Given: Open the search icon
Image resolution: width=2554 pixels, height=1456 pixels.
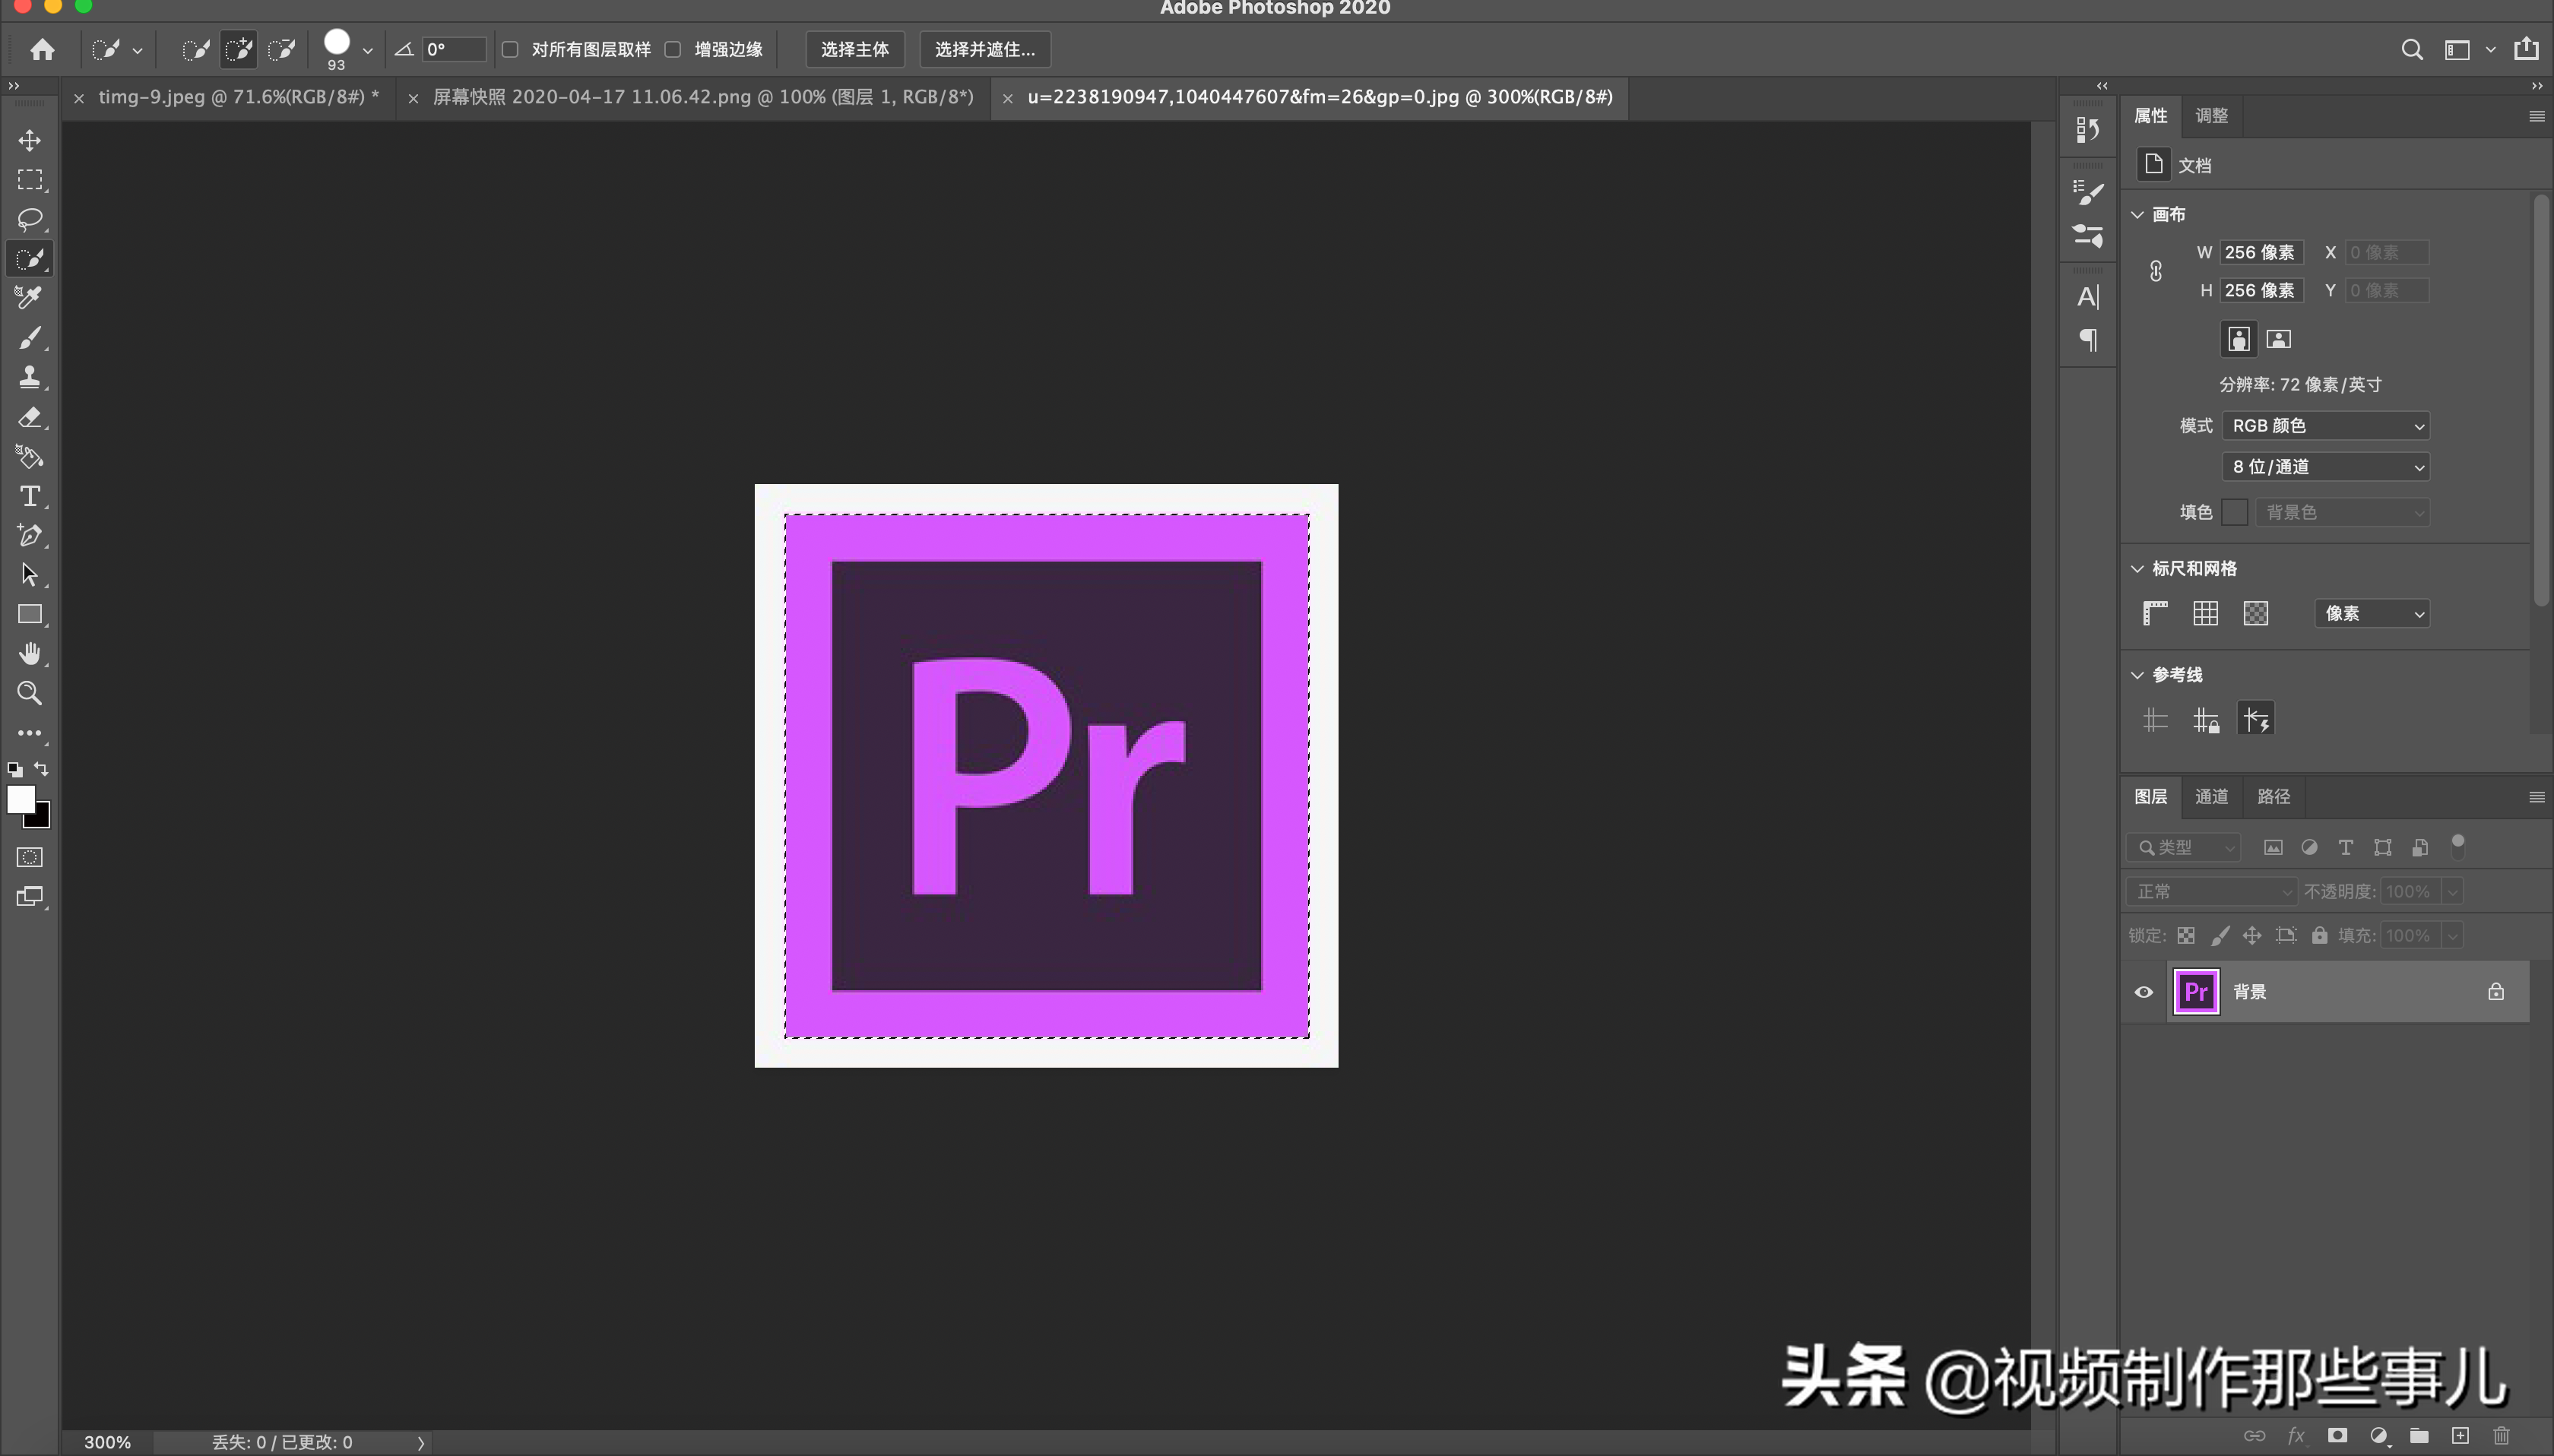Looking at the screenshot, I should tap(2412, 49).
